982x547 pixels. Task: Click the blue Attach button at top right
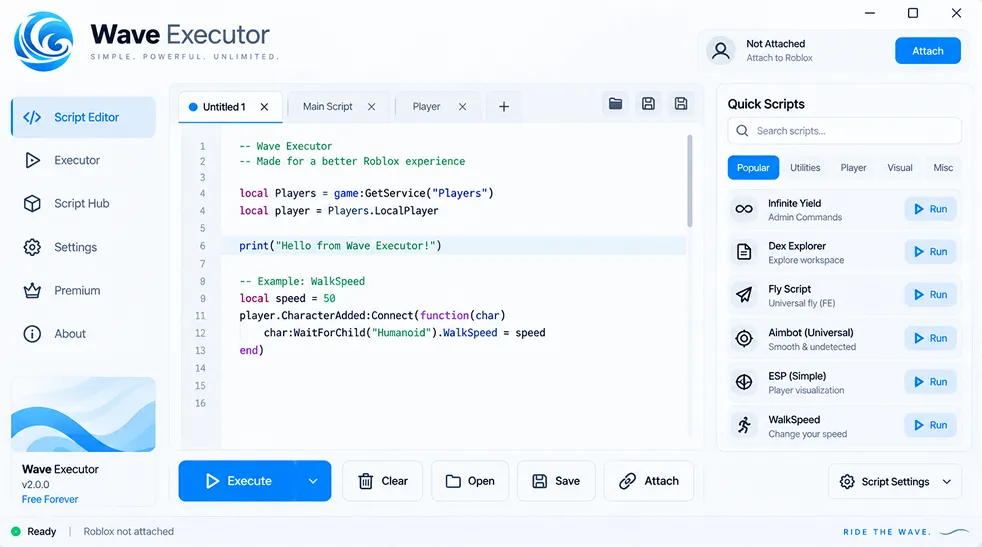(928, 51)
